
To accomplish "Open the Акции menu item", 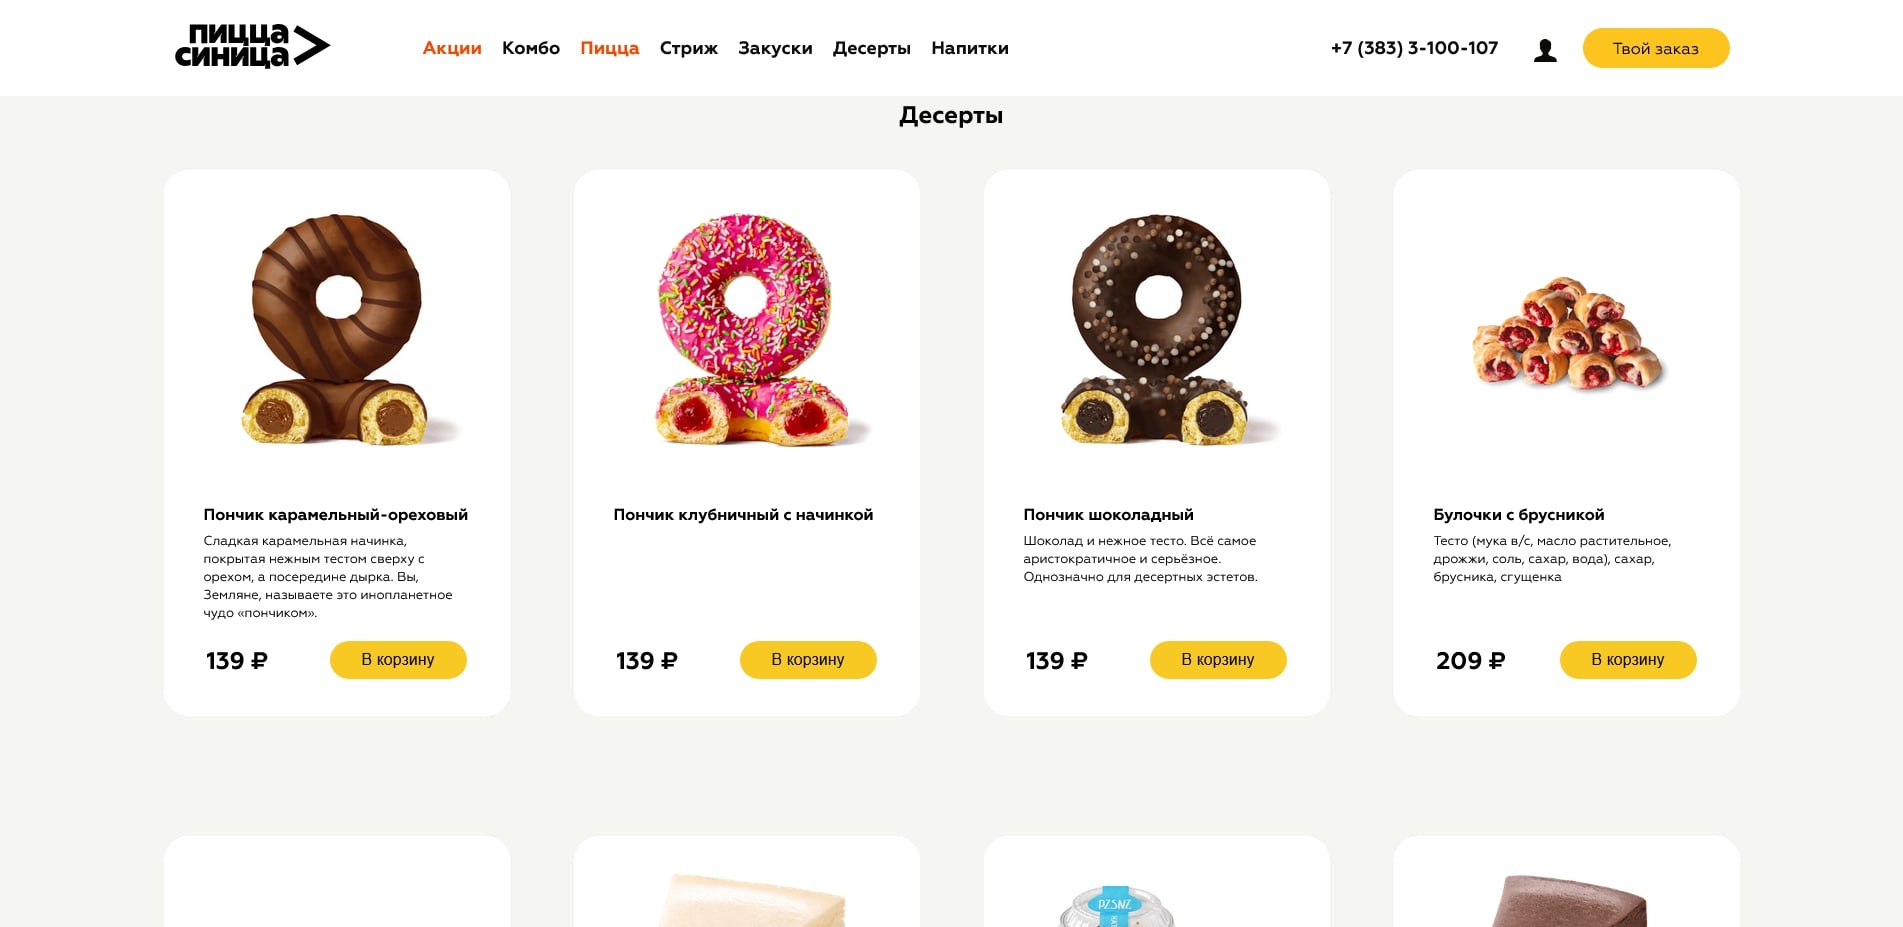I will point(452,48).
